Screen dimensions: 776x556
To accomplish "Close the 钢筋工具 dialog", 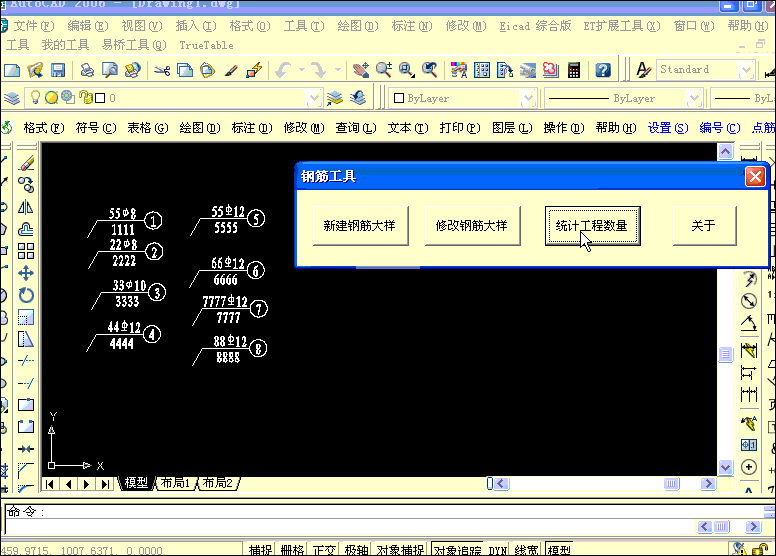I will coord(755,176).
